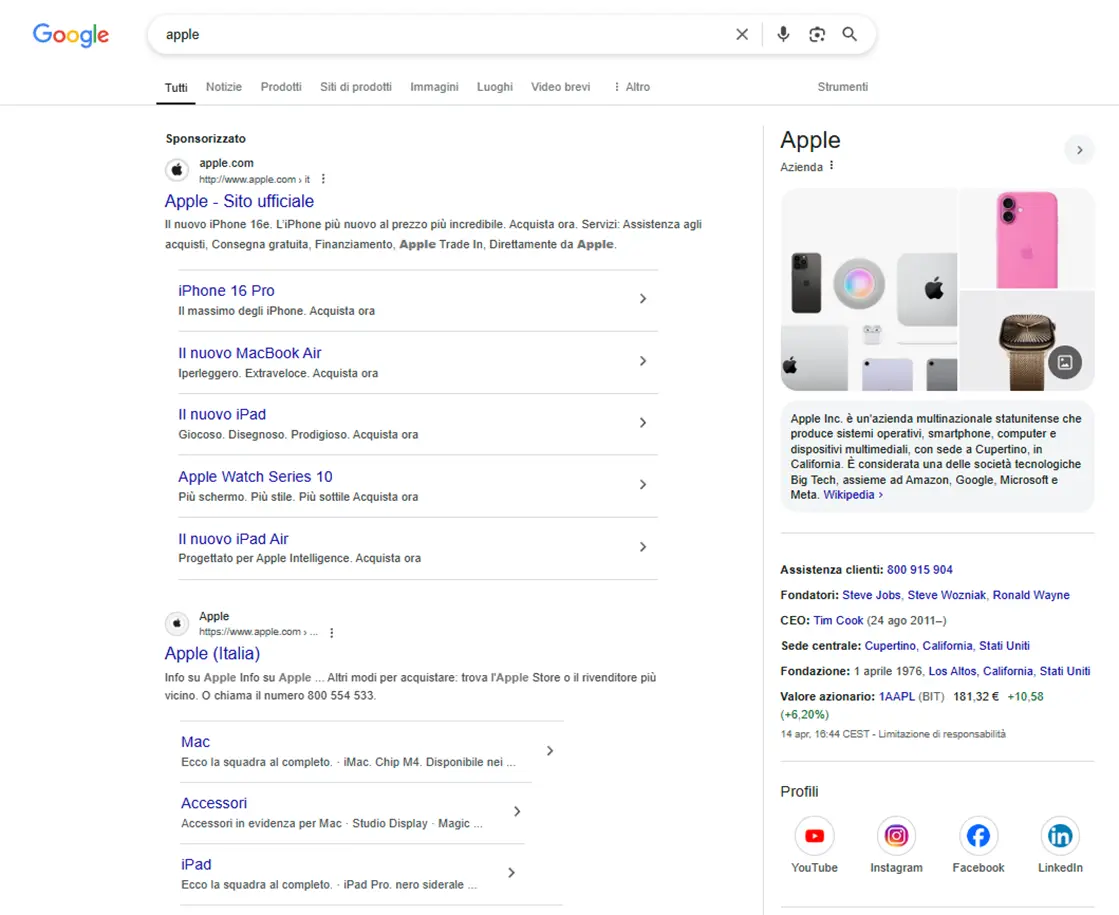Click chevron on Il nuovo MacBook Air row
This screenshot has width=1119, height=915.
643,361
